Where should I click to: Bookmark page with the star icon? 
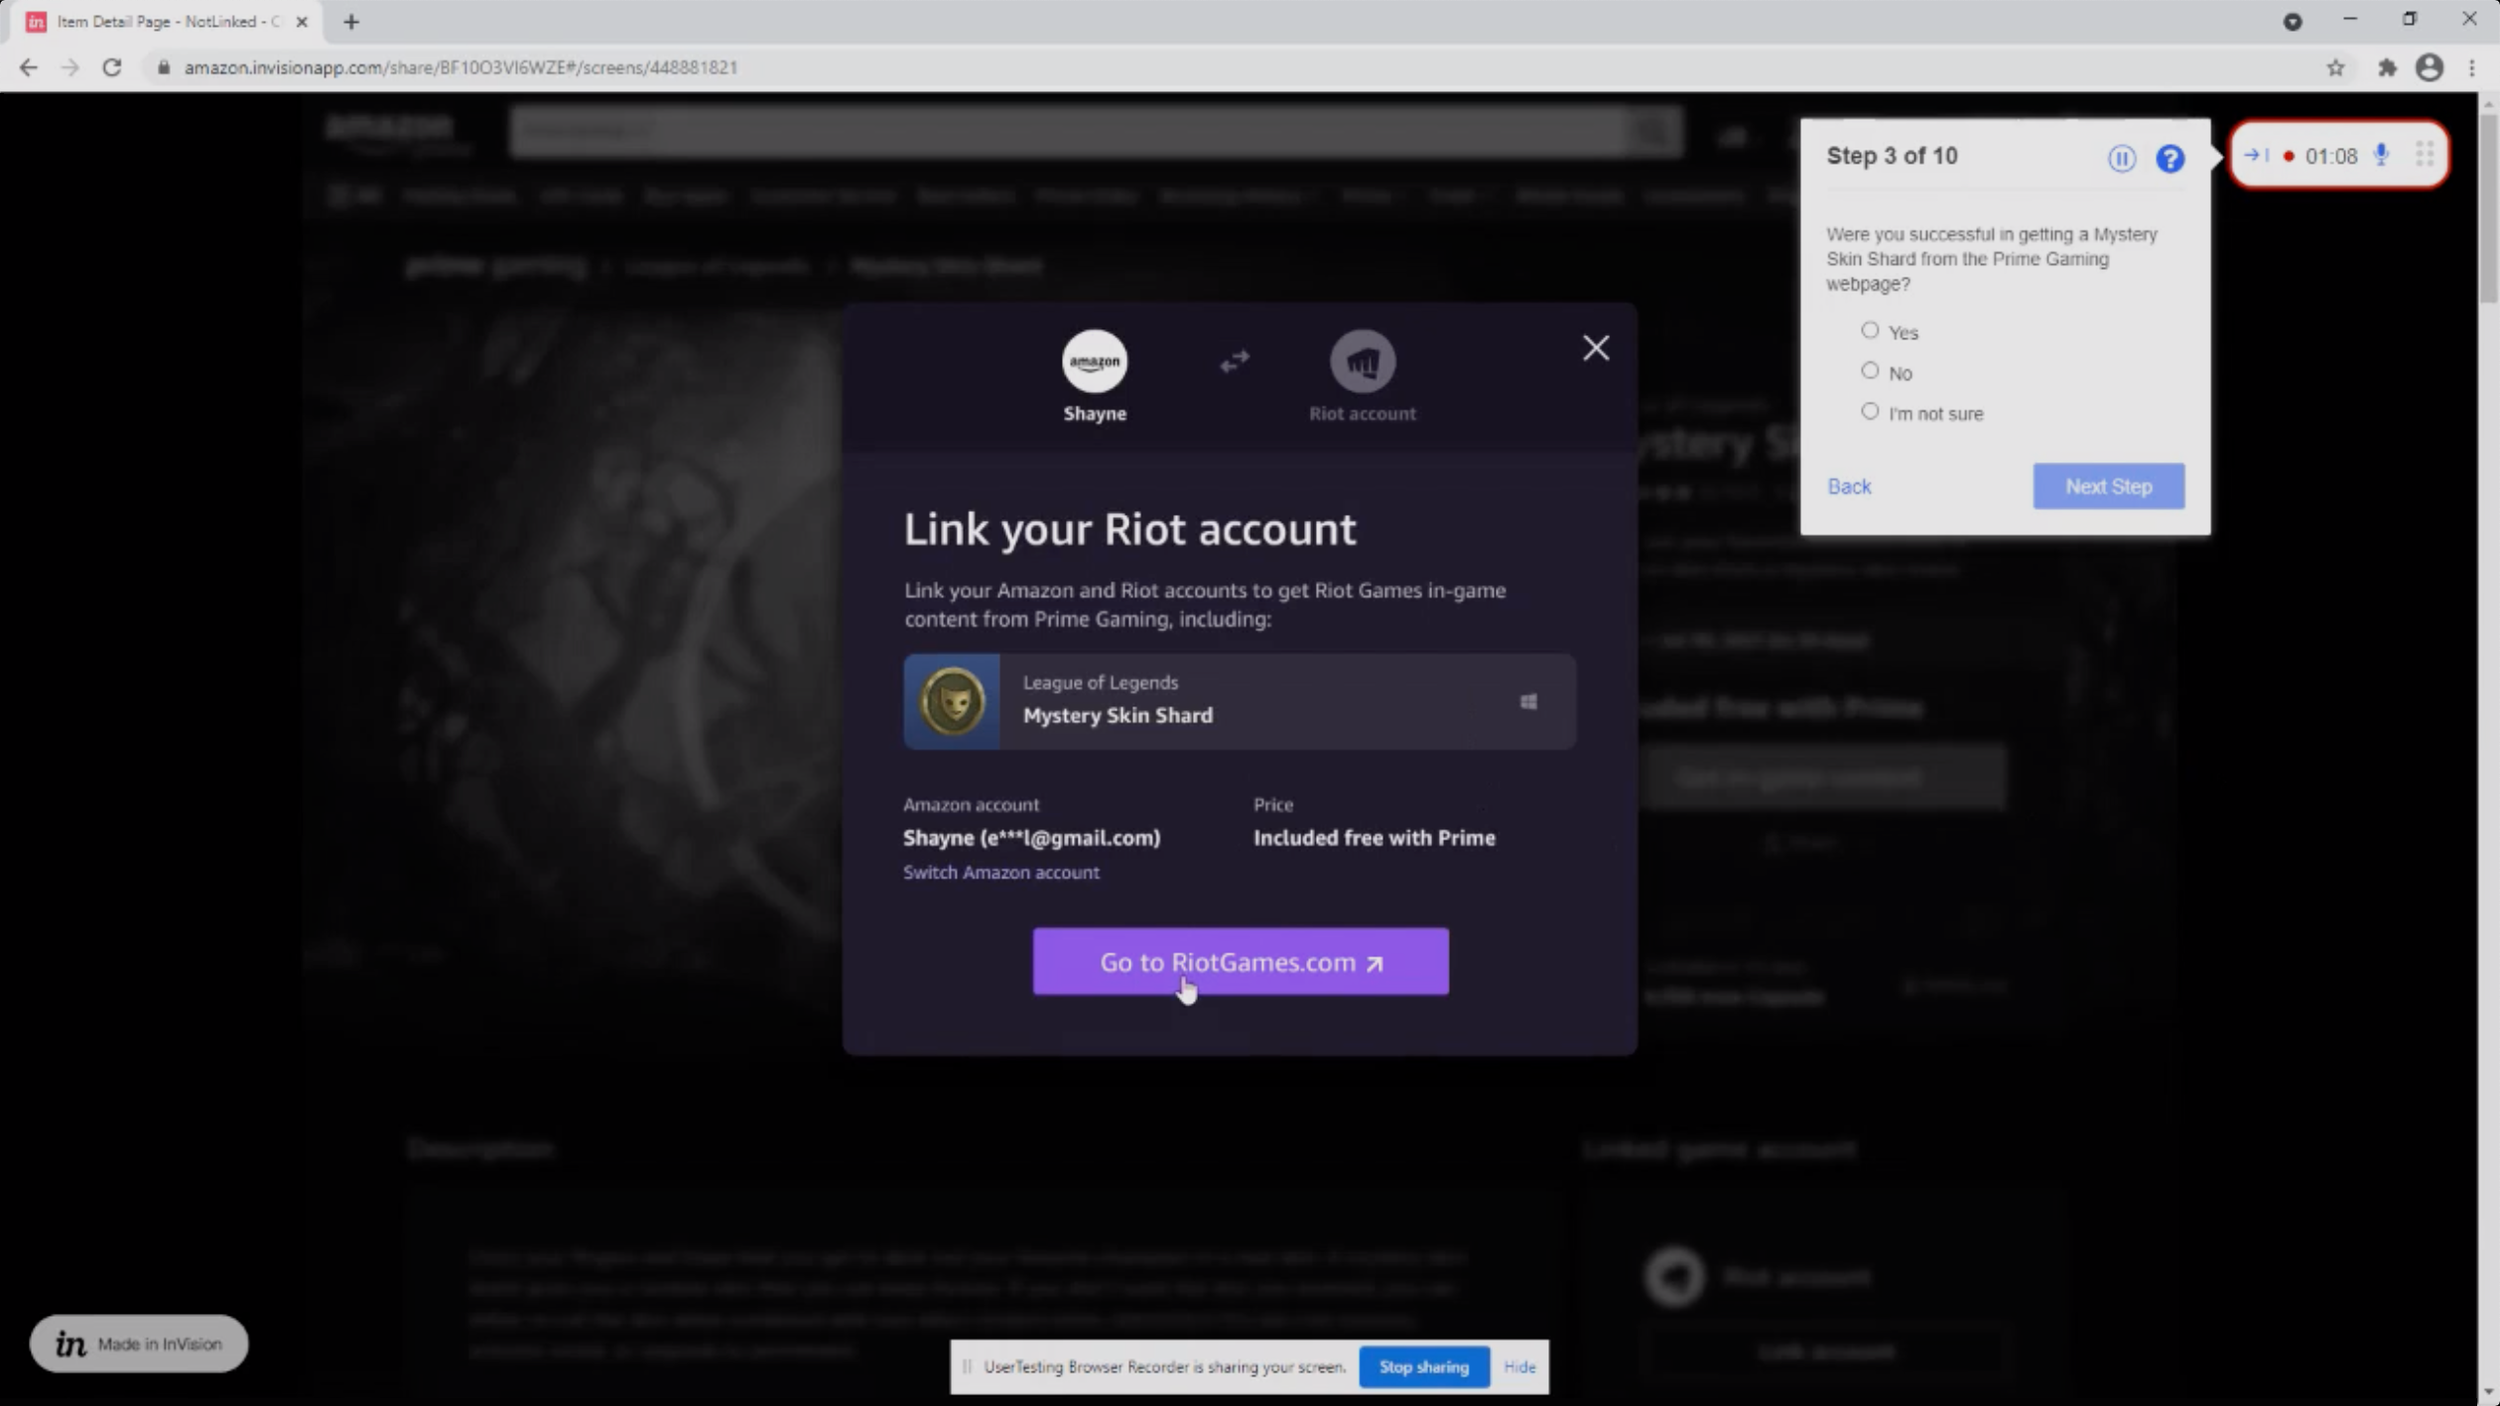pyautogui.click(x=2335, y=68)
